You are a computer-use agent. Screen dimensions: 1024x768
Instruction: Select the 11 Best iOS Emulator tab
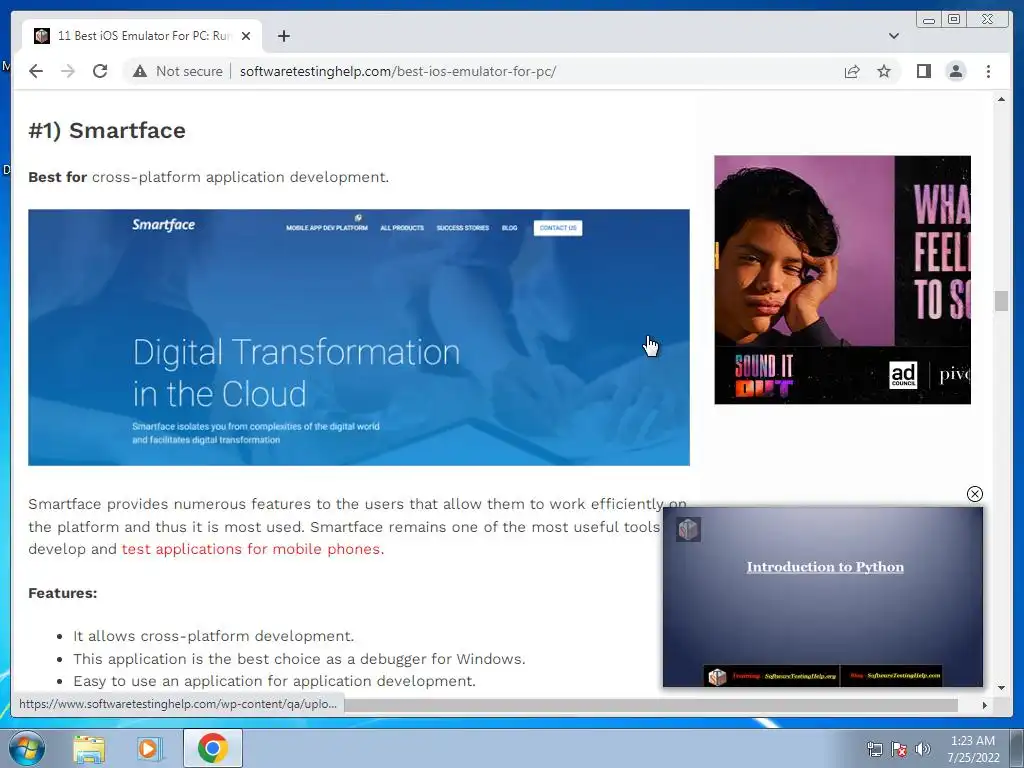coord(142,36)
